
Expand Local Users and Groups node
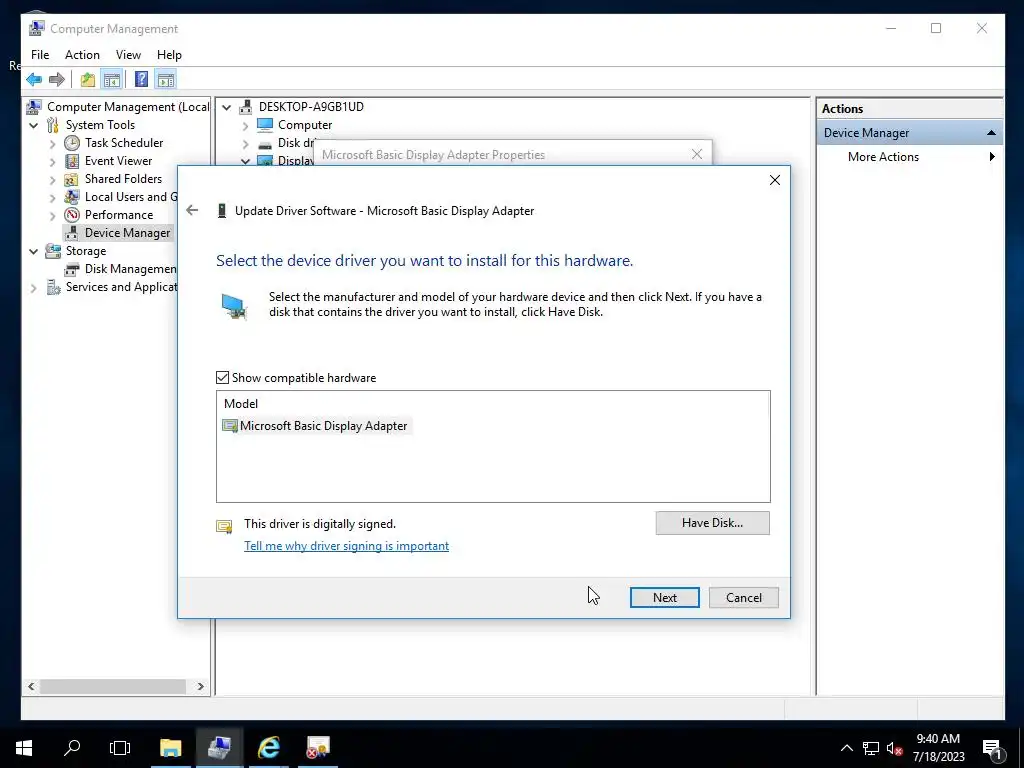click(x=53, y=197)
